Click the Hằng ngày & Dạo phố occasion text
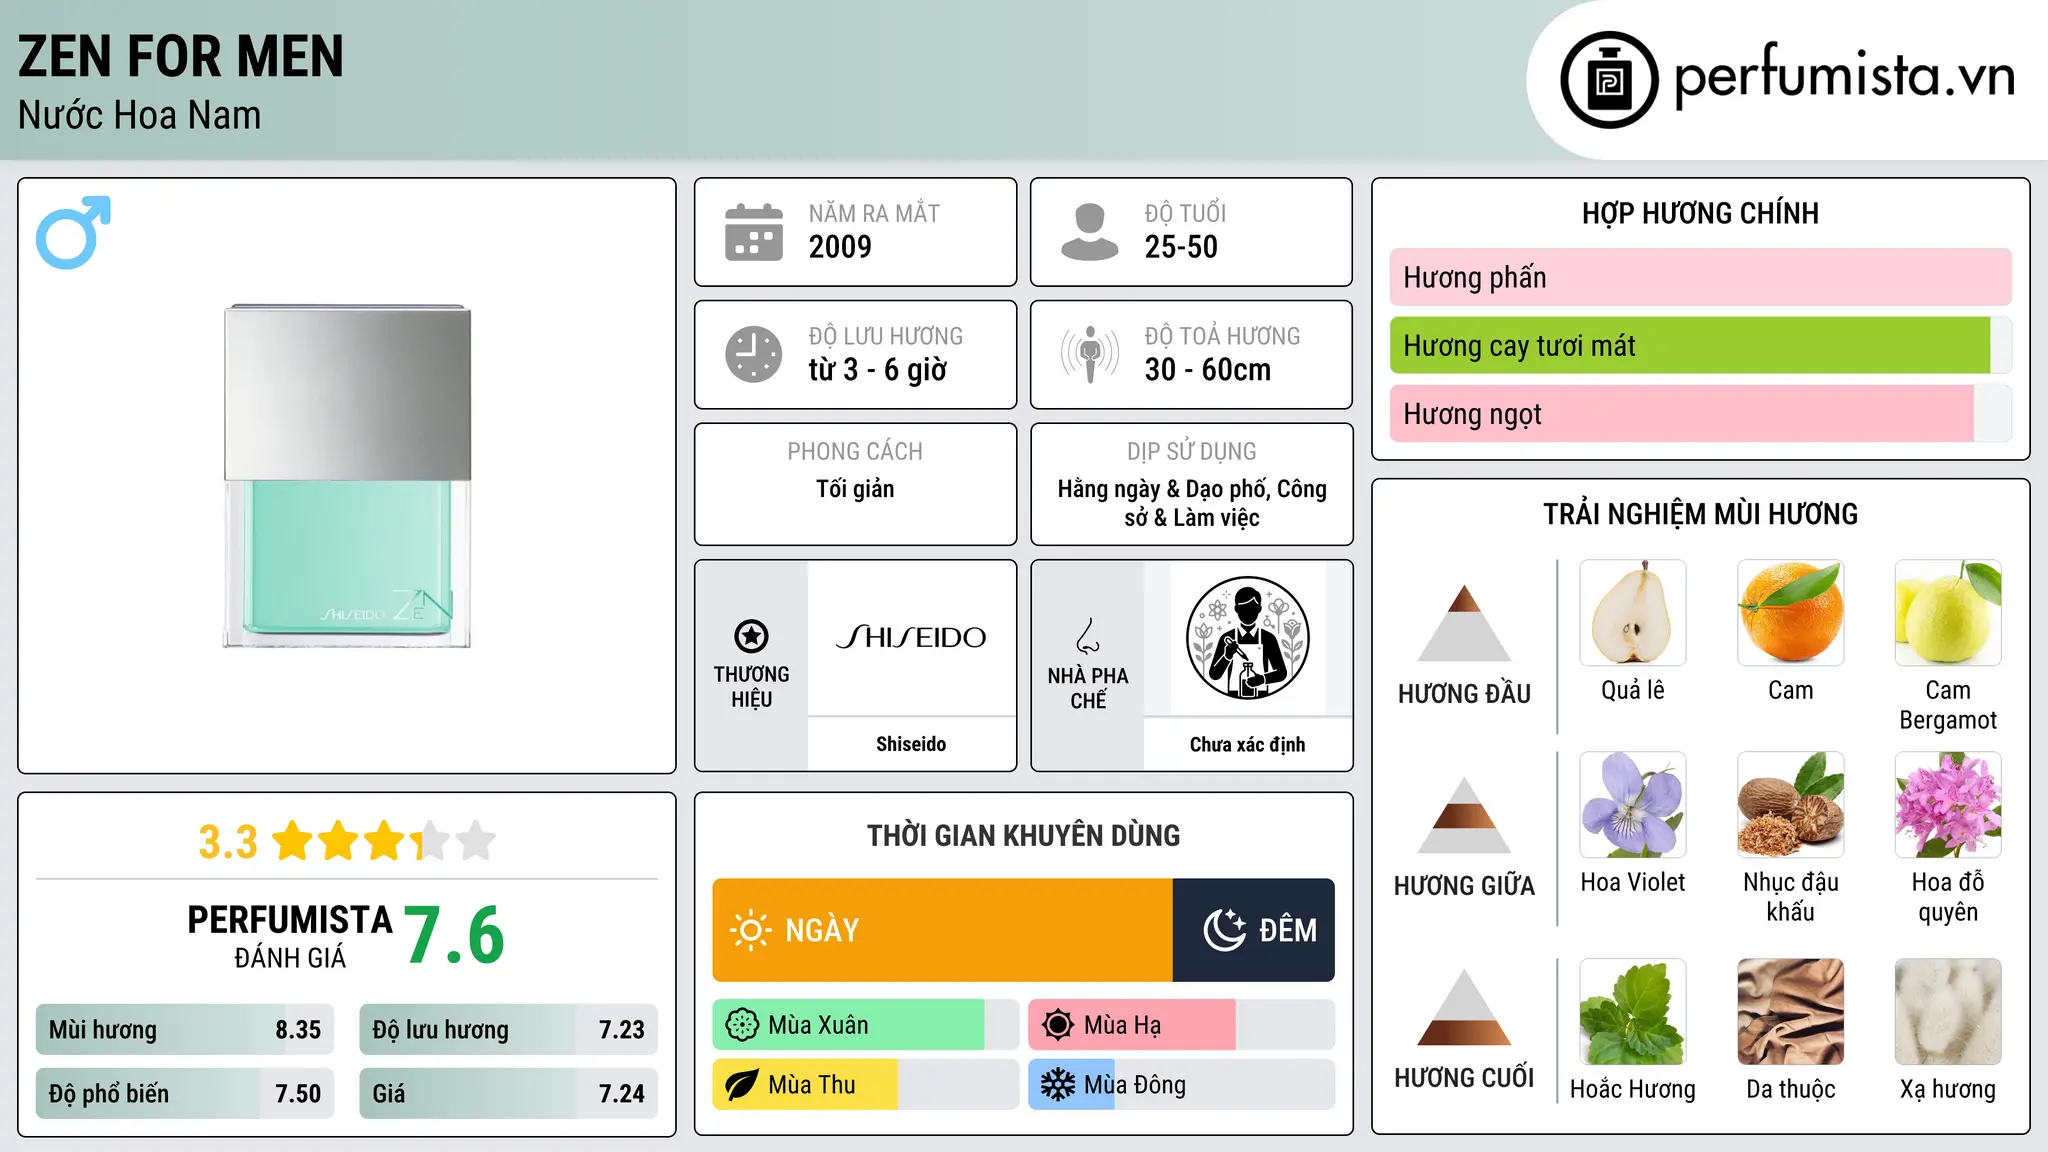The height and width of the screenshot is (1152, 2048). coord(1192,503)
